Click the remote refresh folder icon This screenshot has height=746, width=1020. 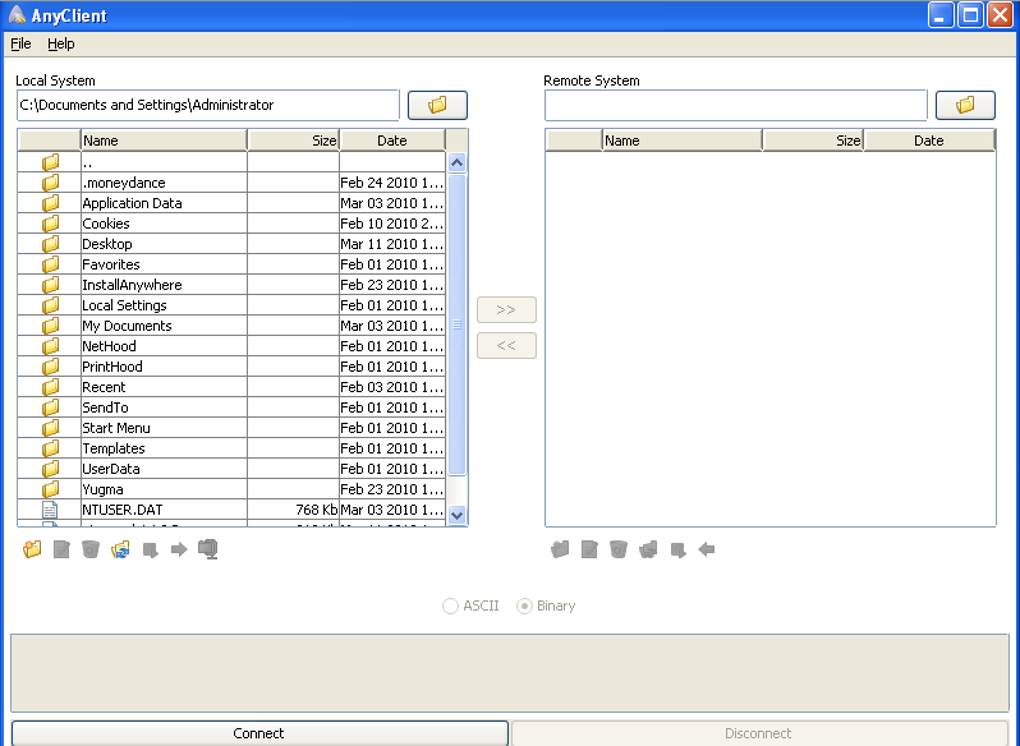(x=648, y=550)
